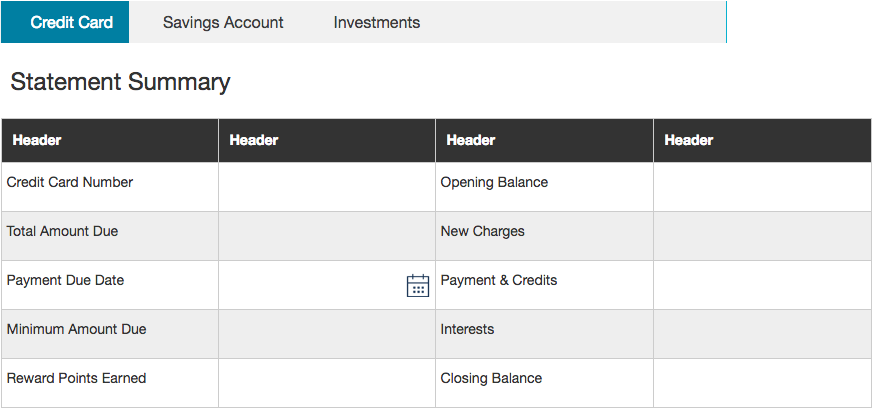
Task: Select the Closing Balance label
Action: (491, 379)
